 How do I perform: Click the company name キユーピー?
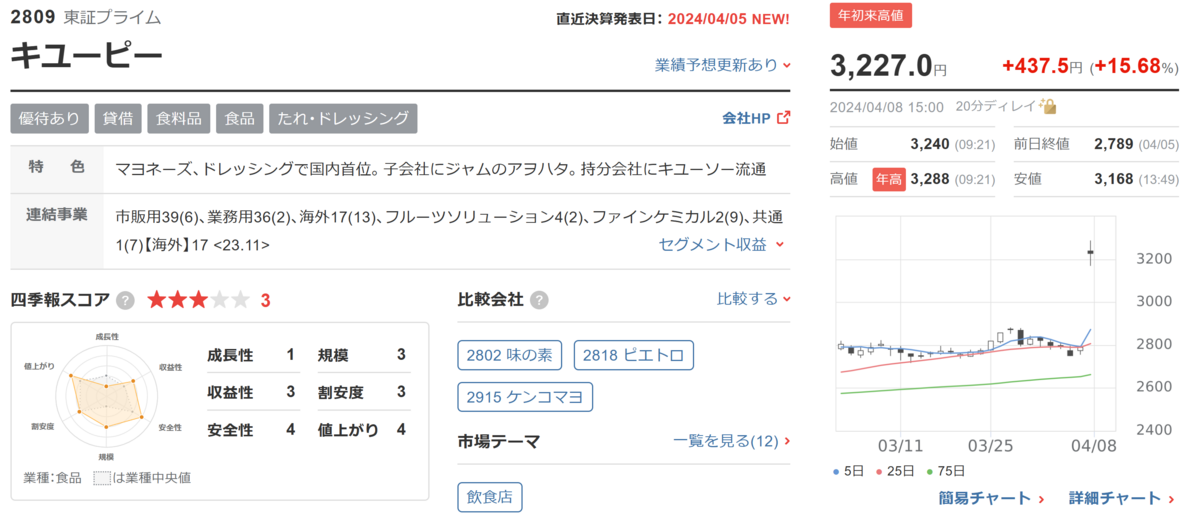point(86,56)
